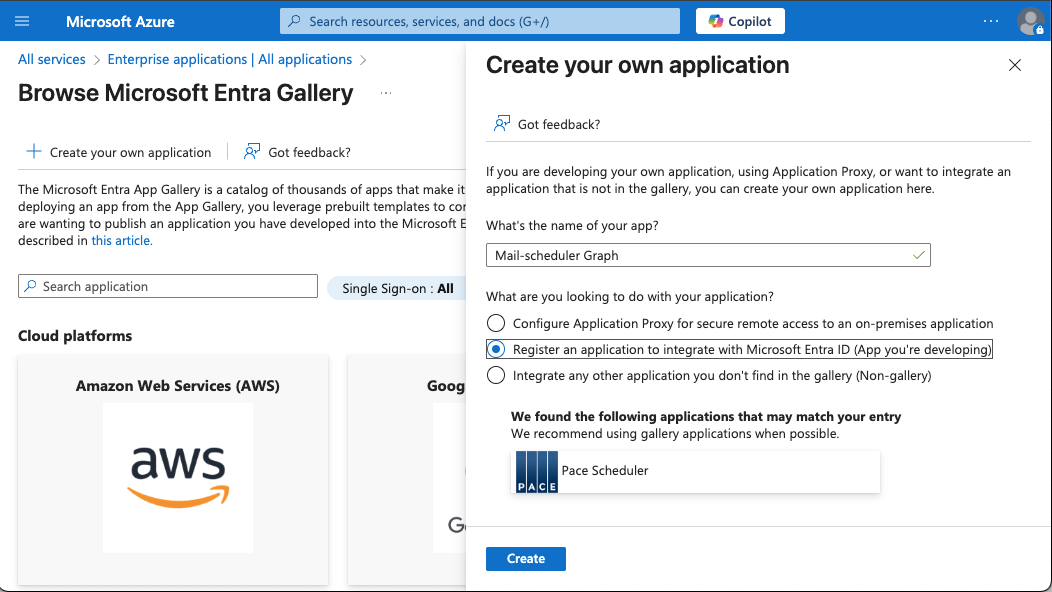Select Register an application with Entra ID
The image size is (1052, 592).
click(x=496, y=349)
